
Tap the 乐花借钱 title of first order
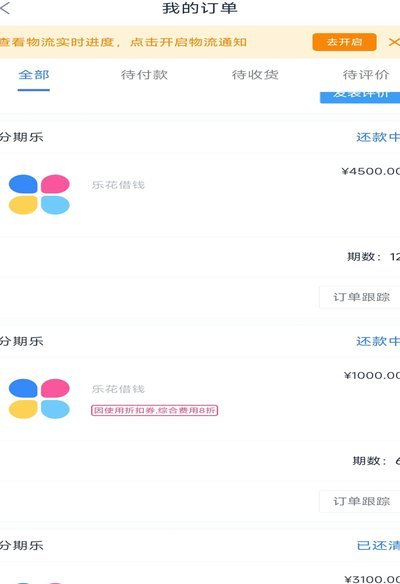[118, 185]
